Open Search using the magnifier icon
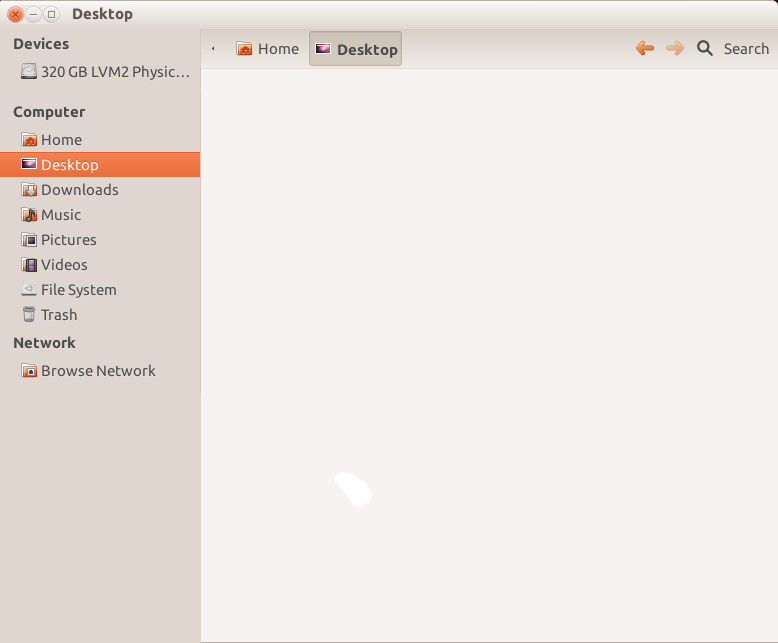This screenshot has height=643, width=778. [x=705, y=48]
